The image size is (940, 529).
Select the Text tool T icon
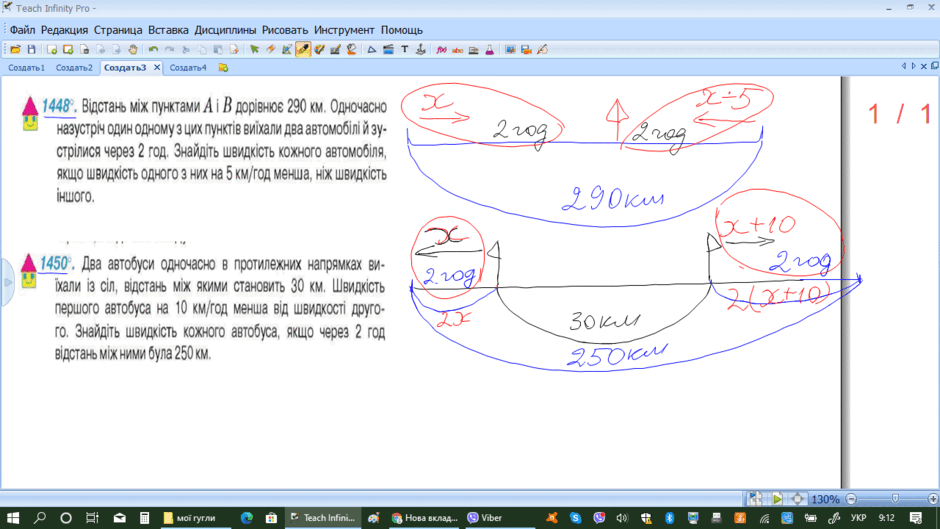click(405, 50)
